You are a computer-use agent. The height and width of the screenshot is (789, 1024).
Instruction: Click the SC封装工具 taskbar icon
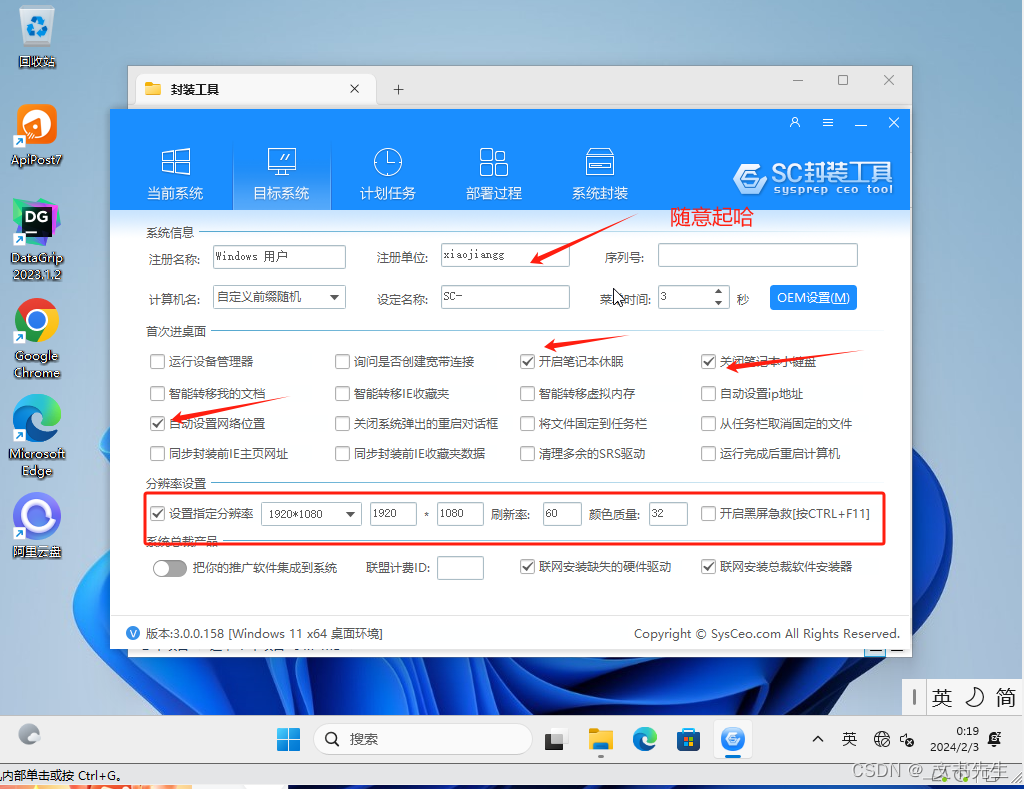pos(733,739)
